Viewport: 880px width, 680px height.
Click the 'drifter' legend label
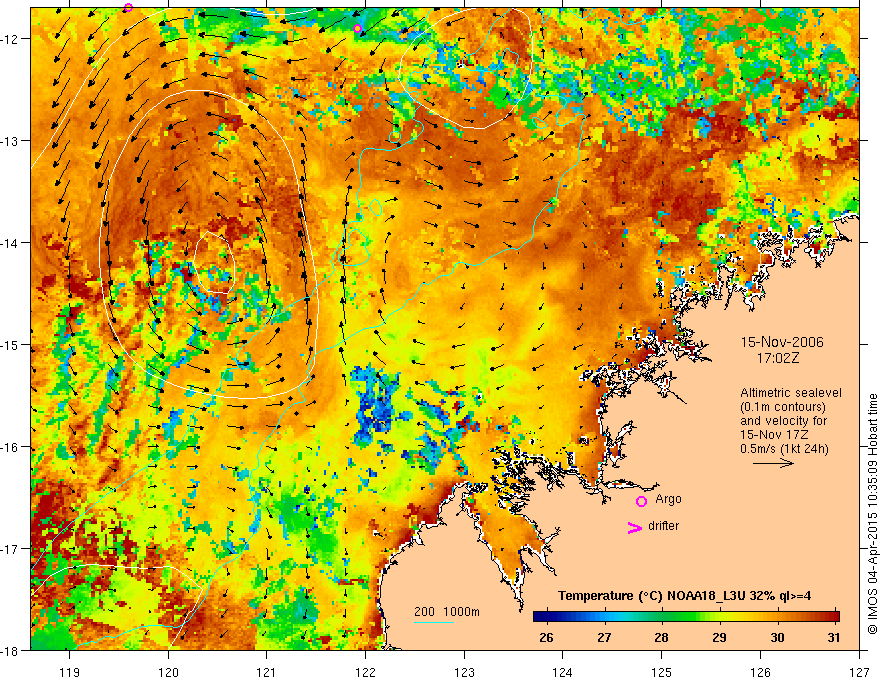[663, 526]
